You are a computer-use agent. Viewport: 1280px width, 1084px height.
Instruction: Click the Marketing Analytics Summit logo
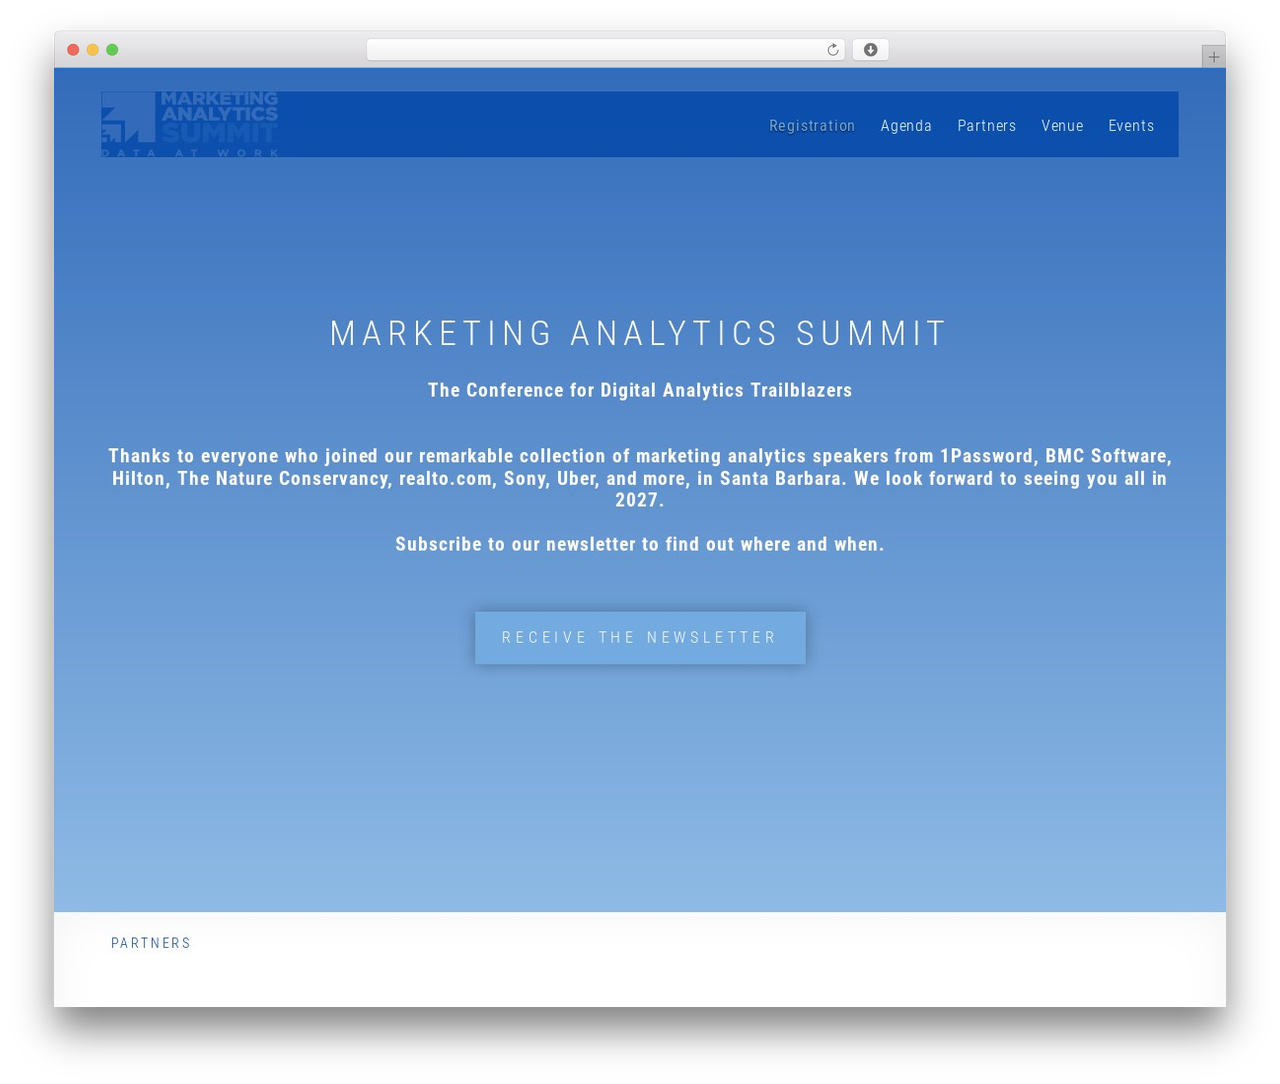(190, 124)
